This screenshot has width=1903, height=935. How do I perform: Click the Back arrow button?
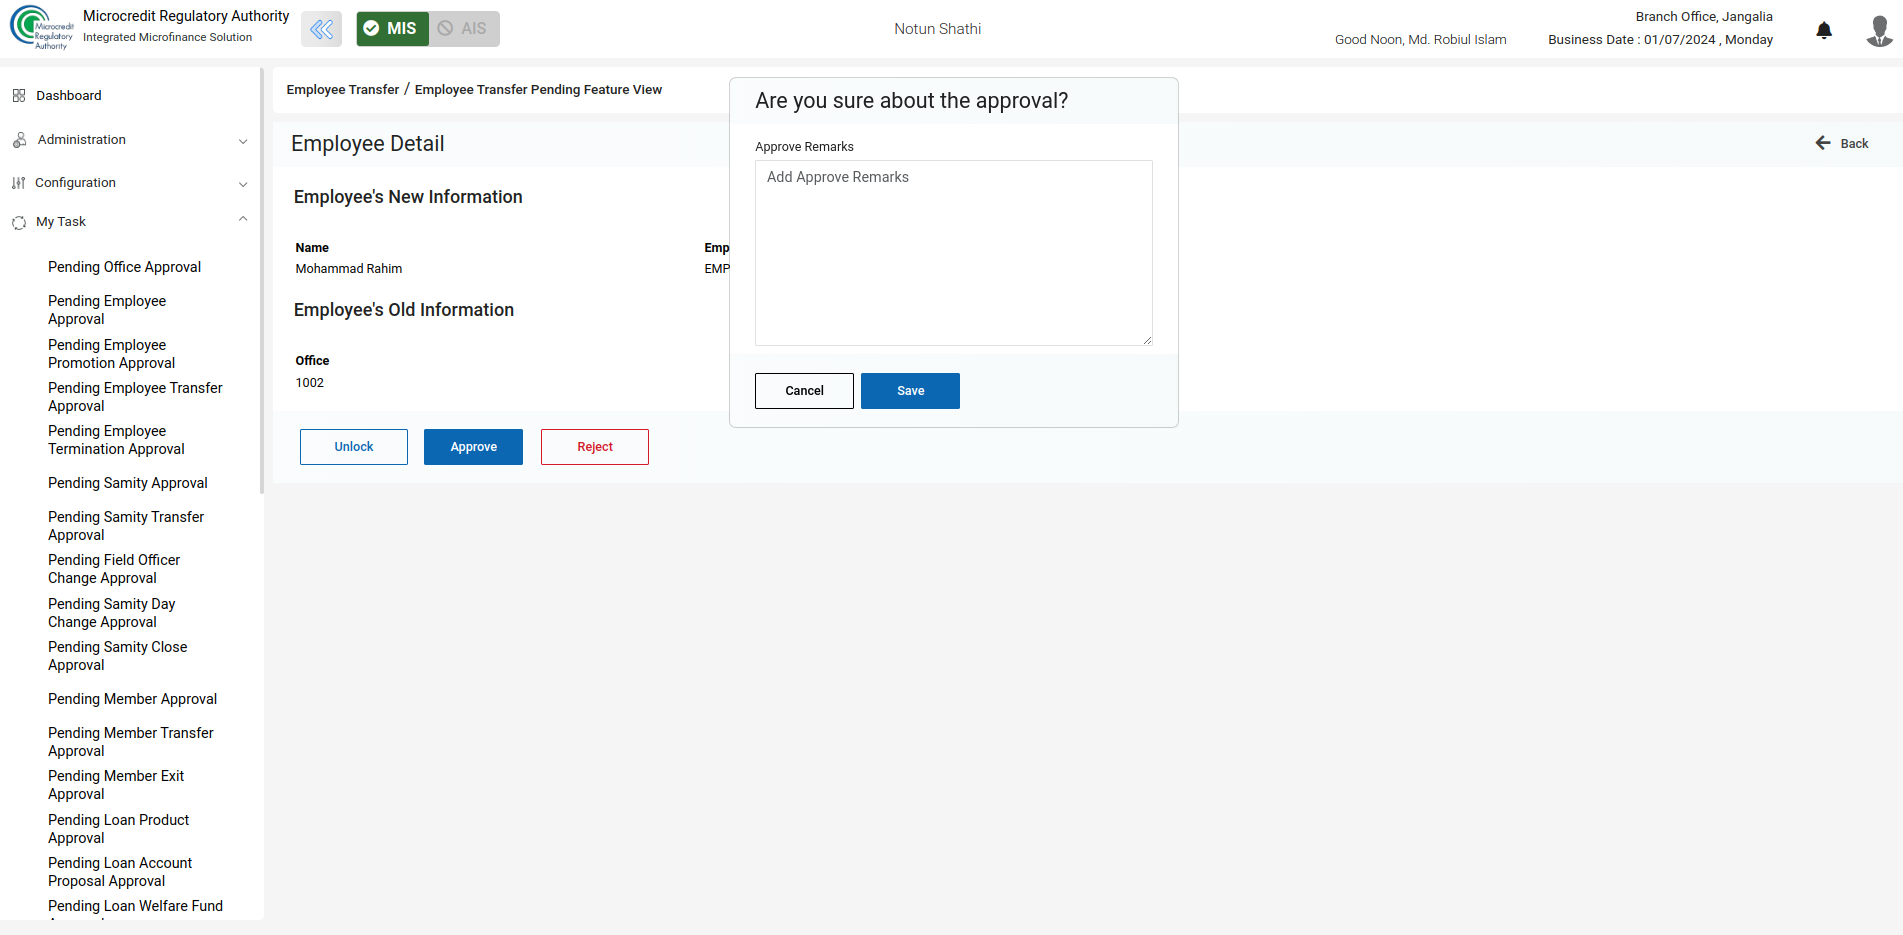[x=1842, y=144]
